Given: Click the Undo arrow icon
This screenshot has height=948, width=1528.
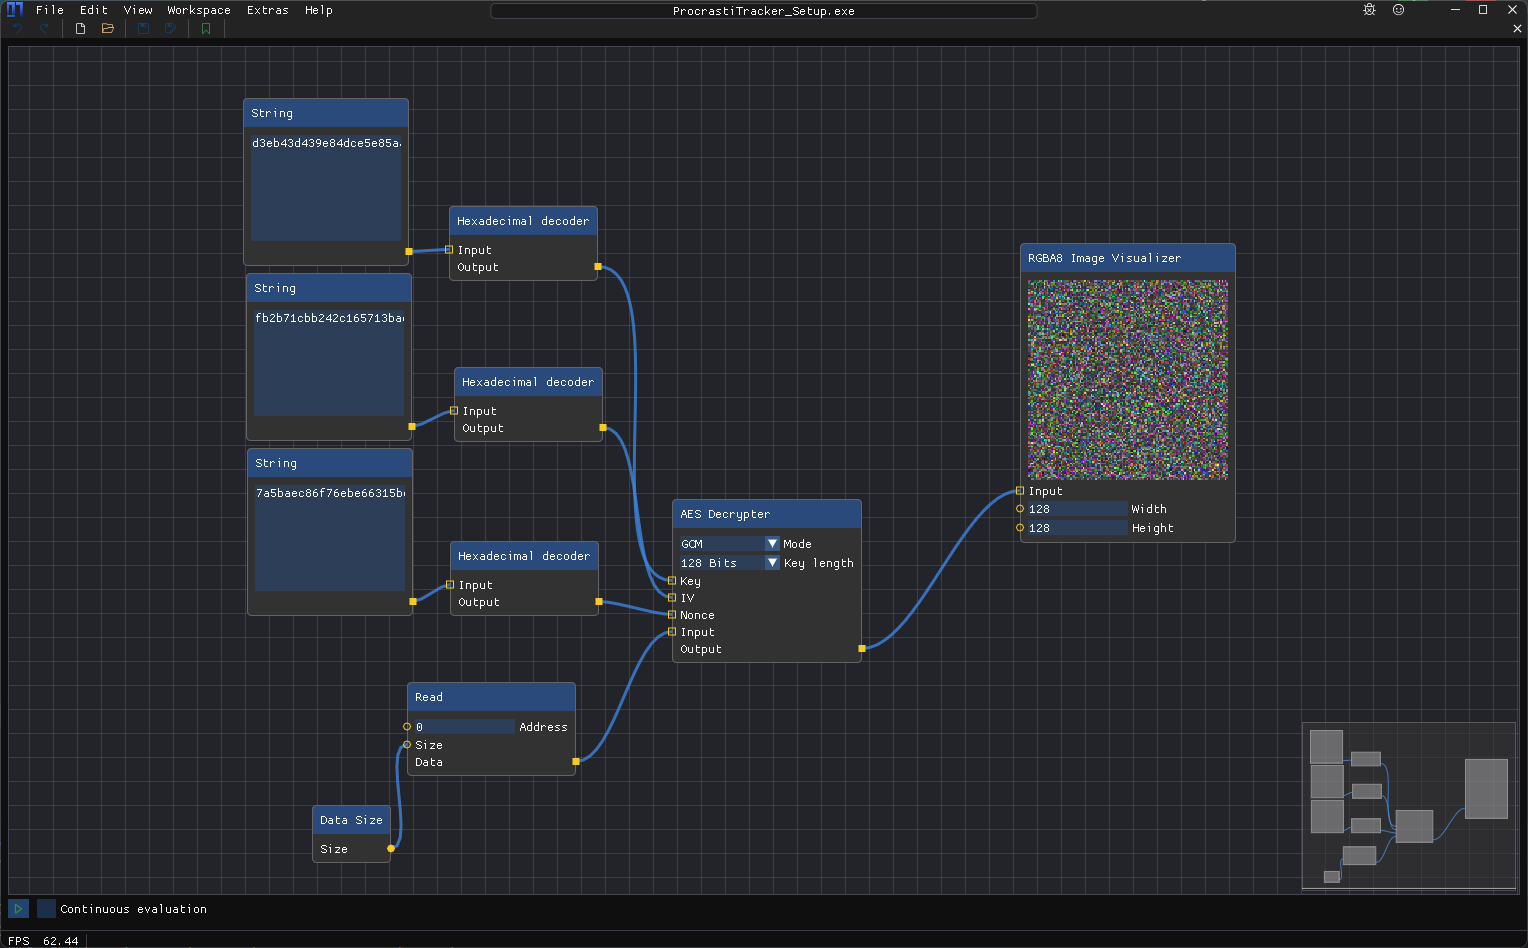Looking at the screenshot, I should click(17, 28).
